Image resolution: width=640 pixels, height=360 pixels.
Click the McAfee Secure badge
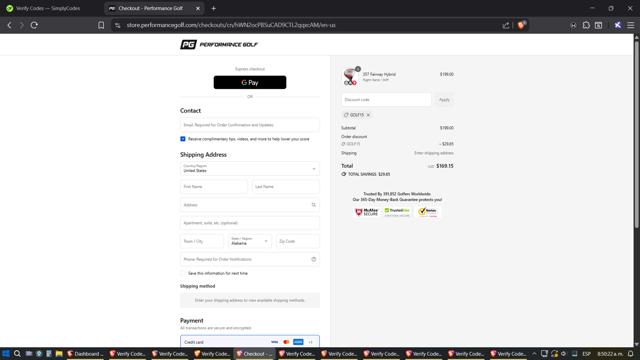[367, 212]
